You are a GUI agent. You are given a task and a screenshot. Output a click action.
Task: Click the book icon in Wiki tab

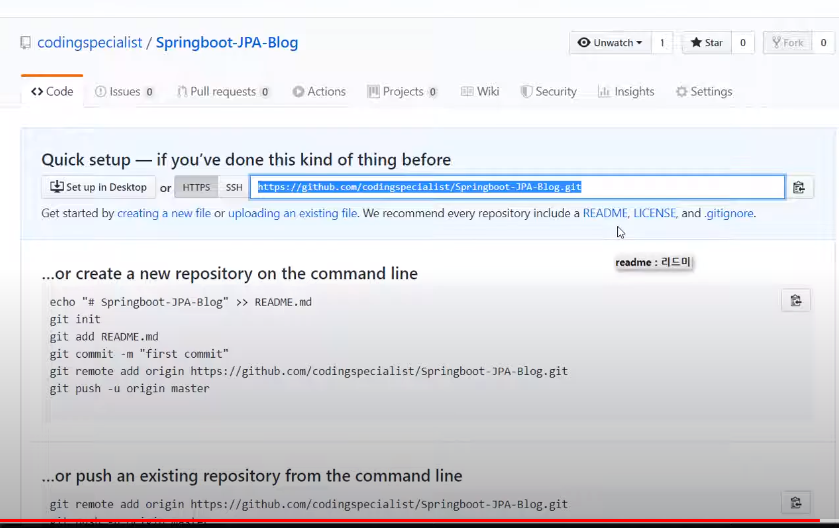click(x=467, y=91)
